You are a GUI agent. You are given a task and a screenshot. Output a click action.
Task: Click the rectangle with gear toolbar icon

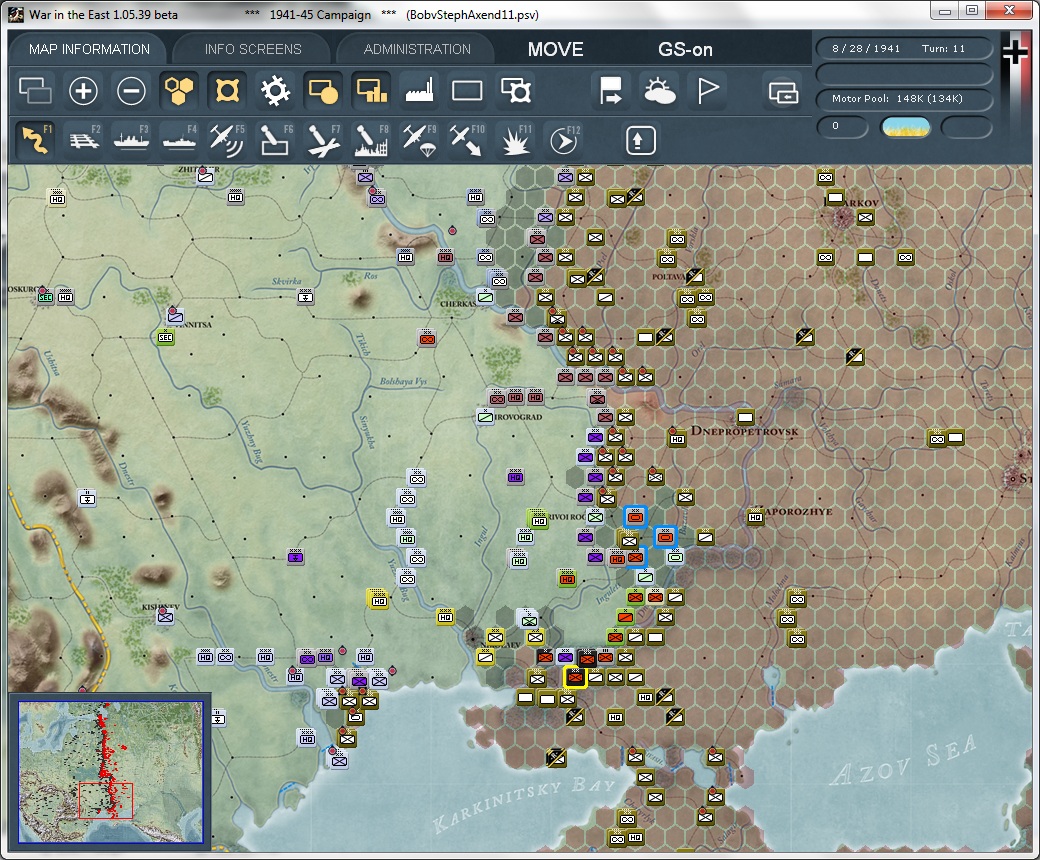pyautogui.click(x=515, y=90)
